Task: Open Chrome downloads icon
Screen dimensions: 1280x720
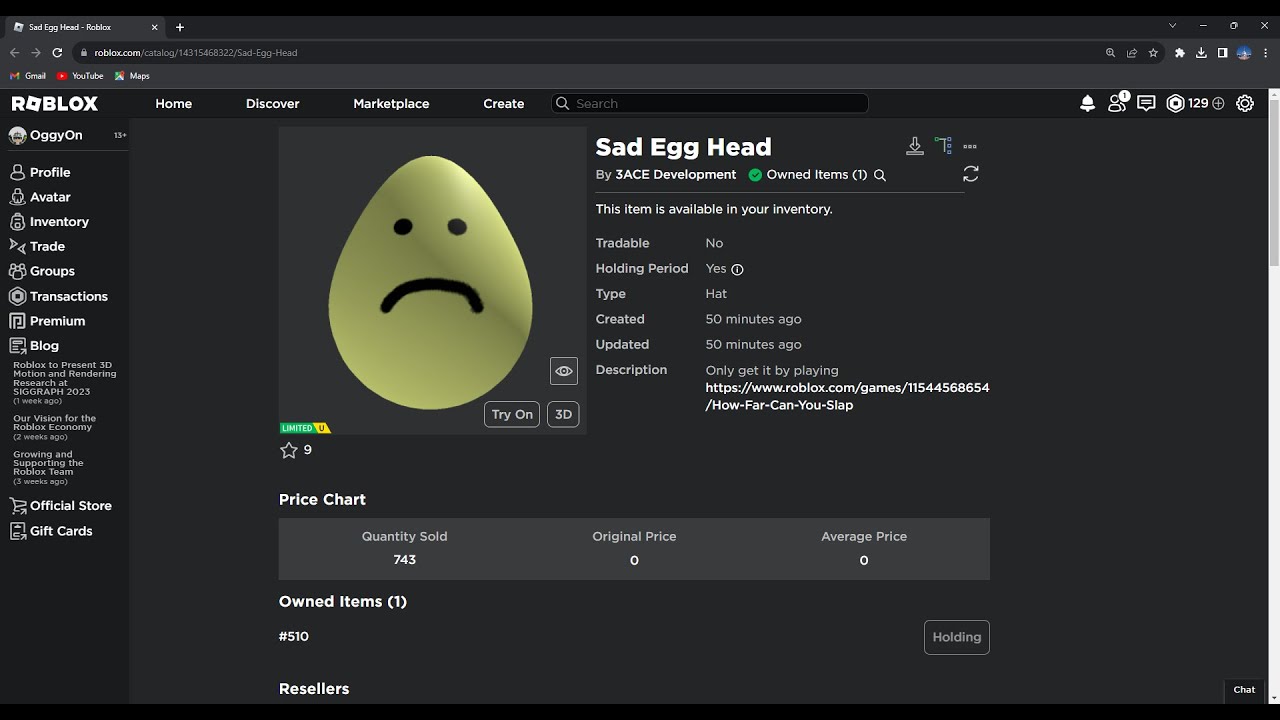Action: 1201,53
